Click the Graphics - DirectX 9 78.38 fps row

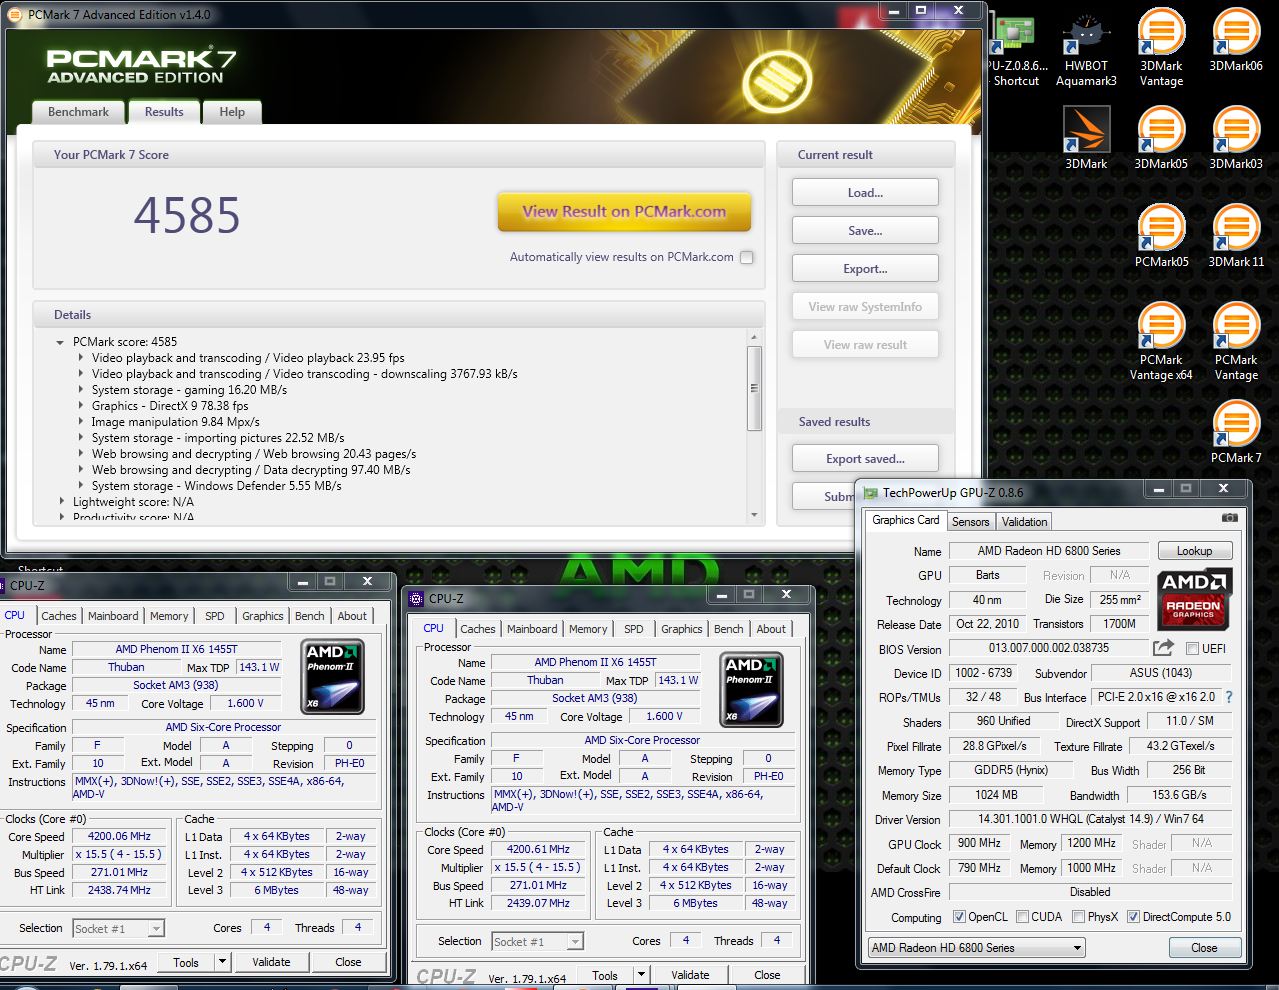tap(170, 406)
